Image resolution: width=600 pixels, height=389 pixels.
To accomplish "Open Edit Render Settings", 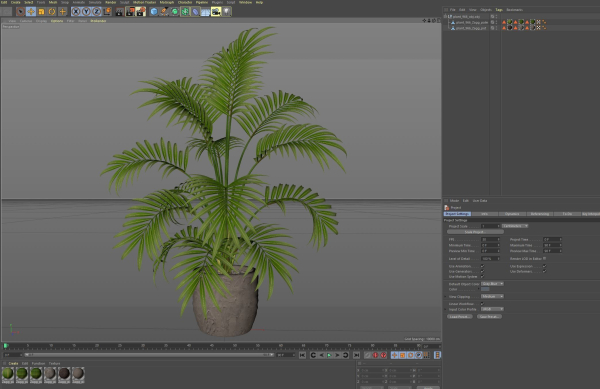I will pyautogui.click(x=141, y=12).
